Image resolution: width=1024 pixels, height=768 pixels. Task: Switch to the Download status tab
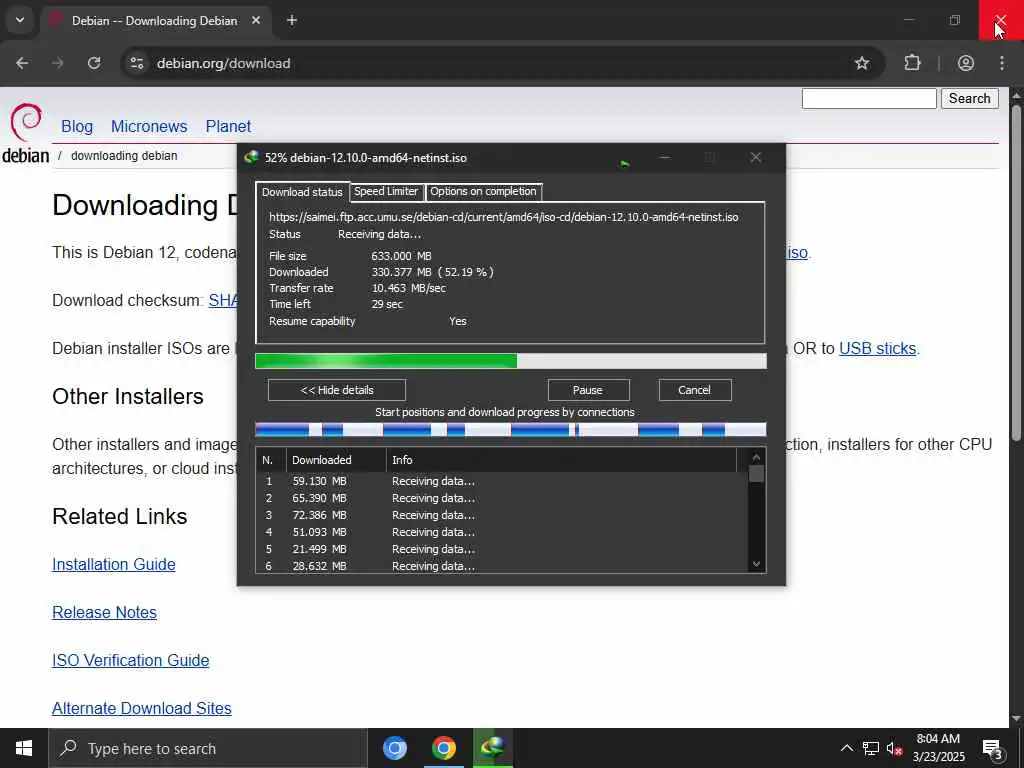point(302,192)
